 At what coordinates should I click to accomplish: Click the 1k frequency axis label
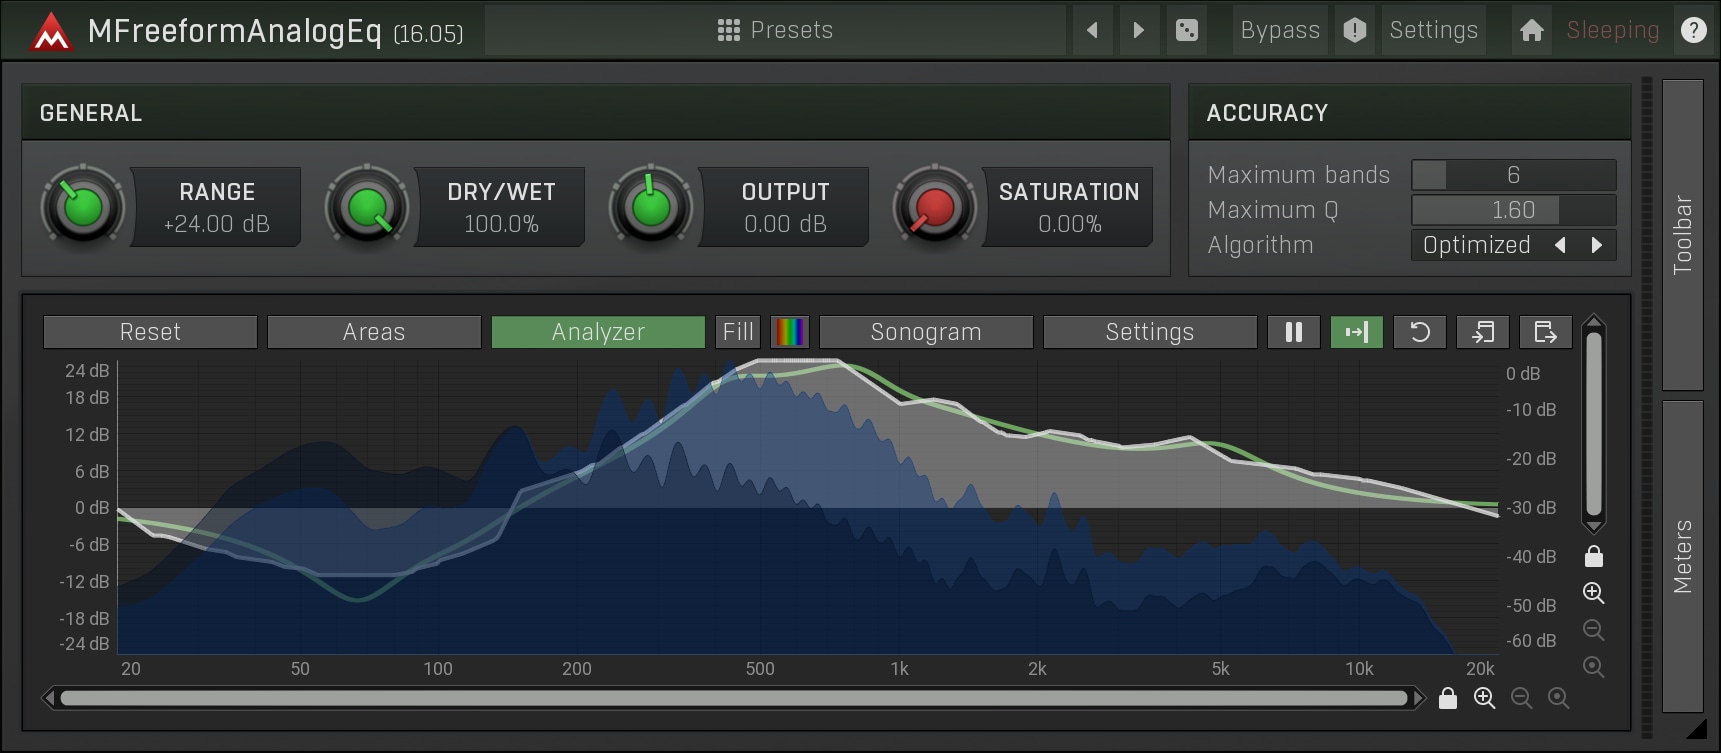(x=899, y=669)
